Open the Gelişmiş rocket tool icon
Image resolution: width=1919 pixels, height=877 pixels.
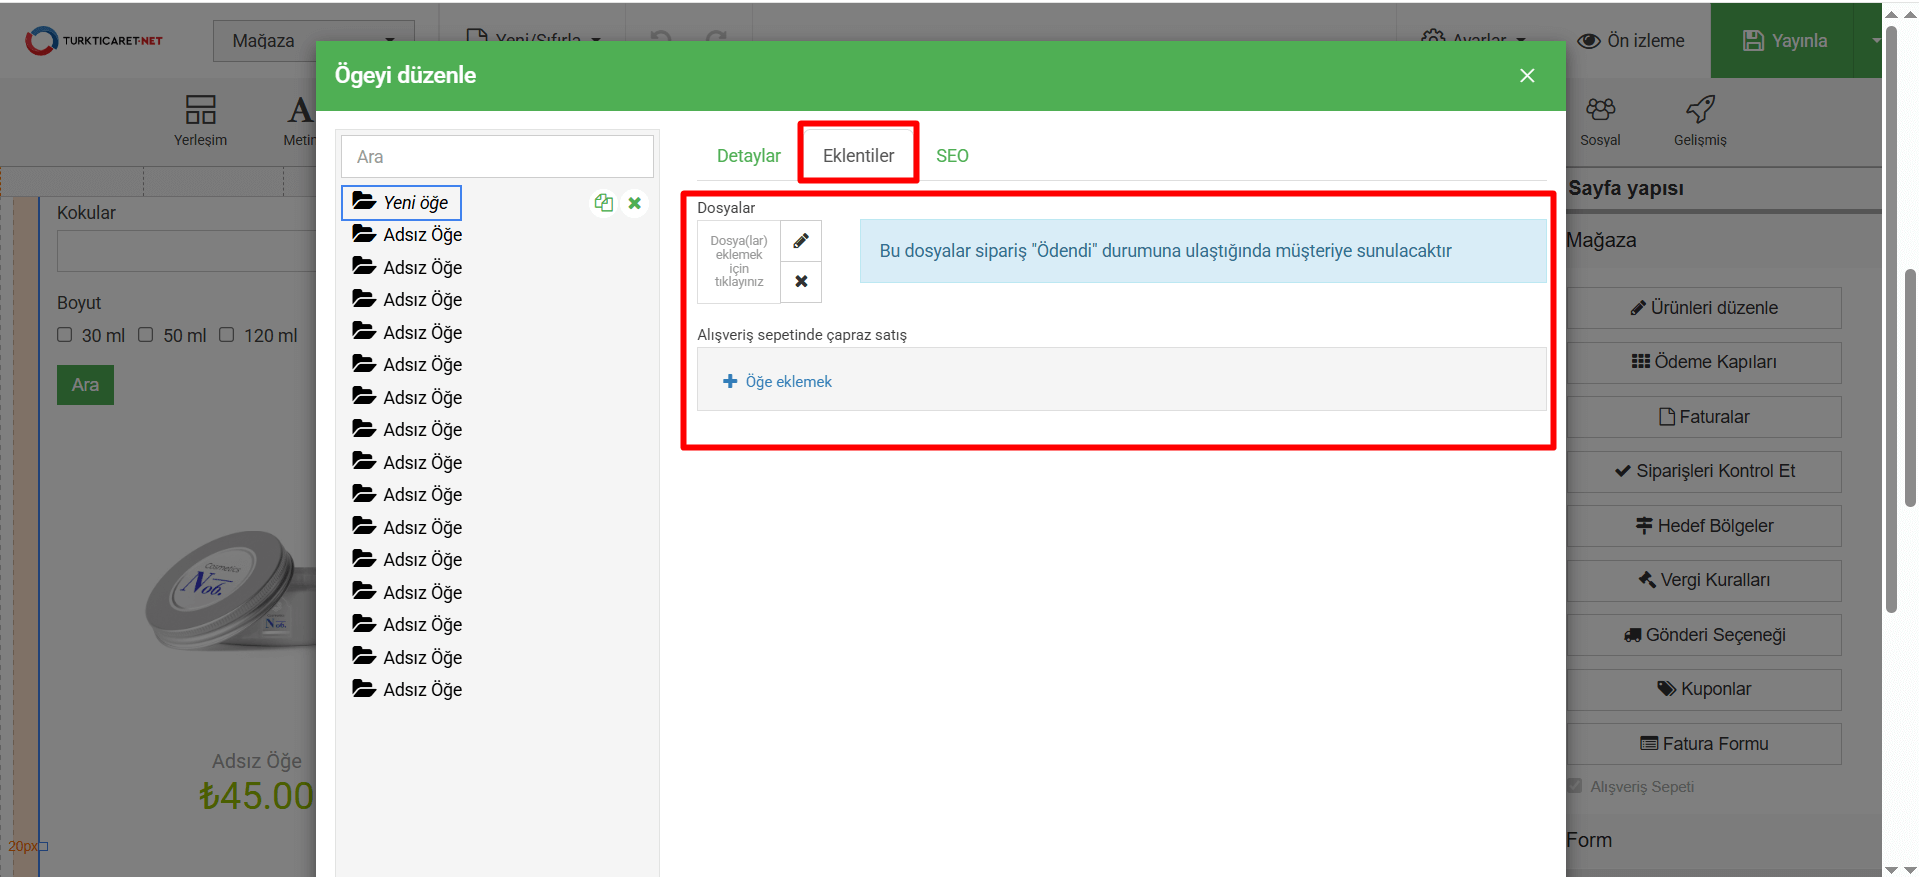pyautogui.click(x=1700, y=120)
